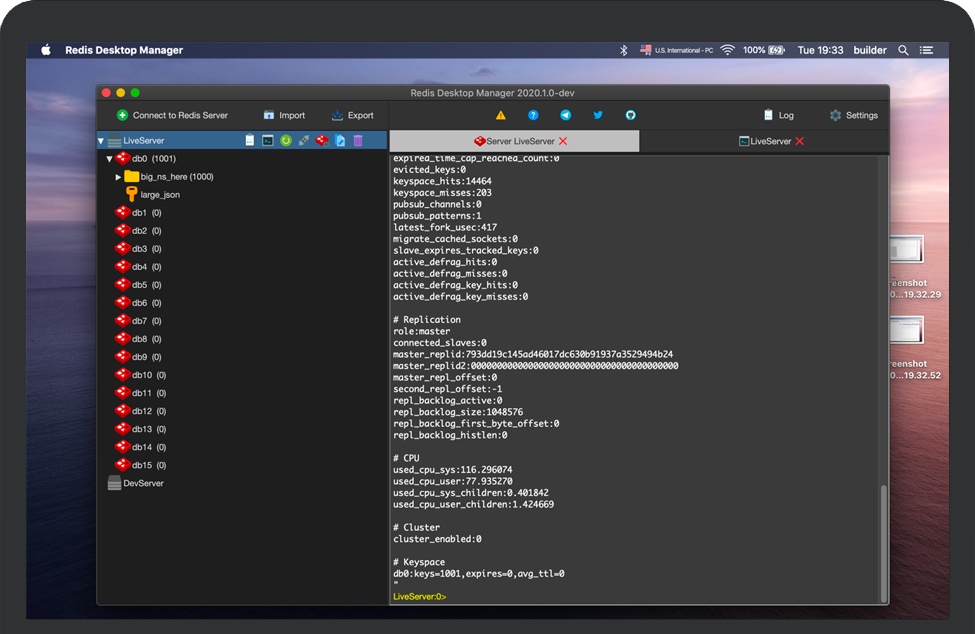Select the DevServer connection
The width and height of the screenshot is (975, 634).
point(142,483)
